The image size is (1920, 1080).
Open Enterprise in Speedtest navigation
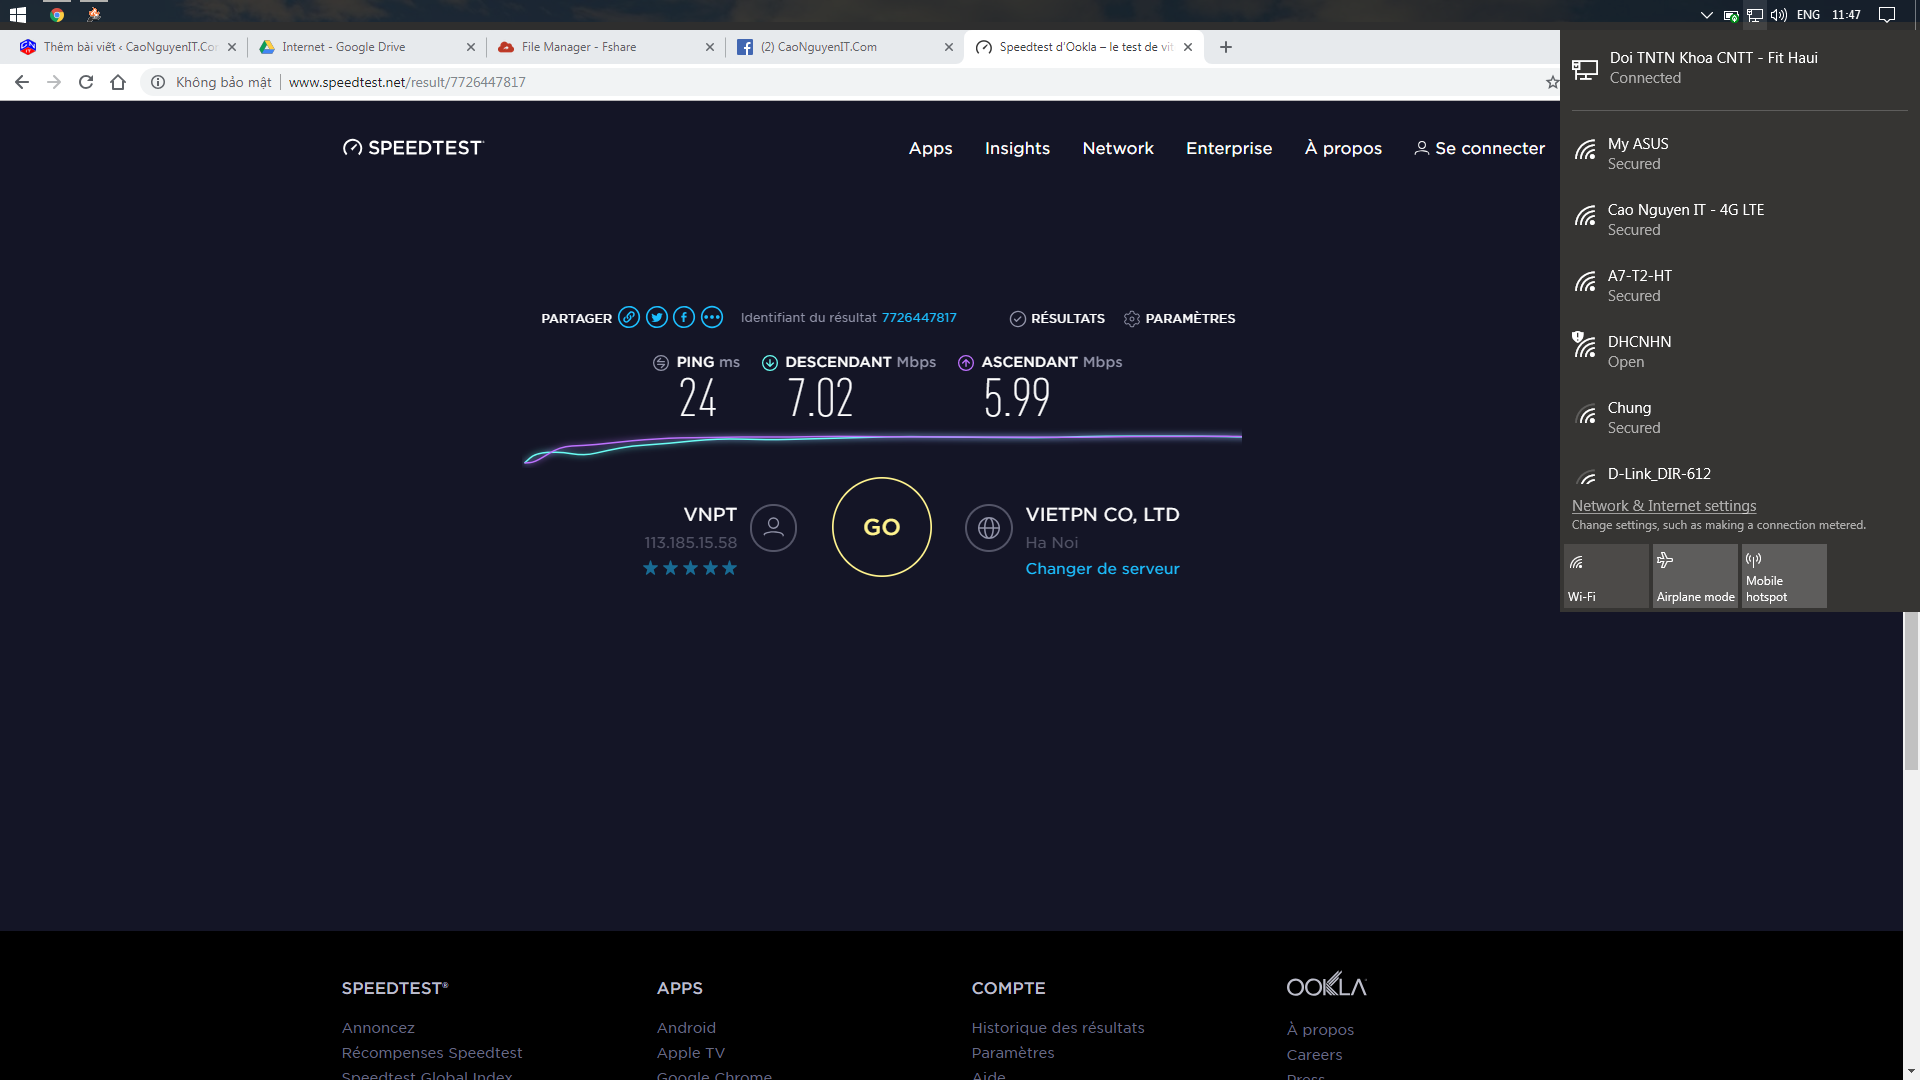coord(1229,148)
